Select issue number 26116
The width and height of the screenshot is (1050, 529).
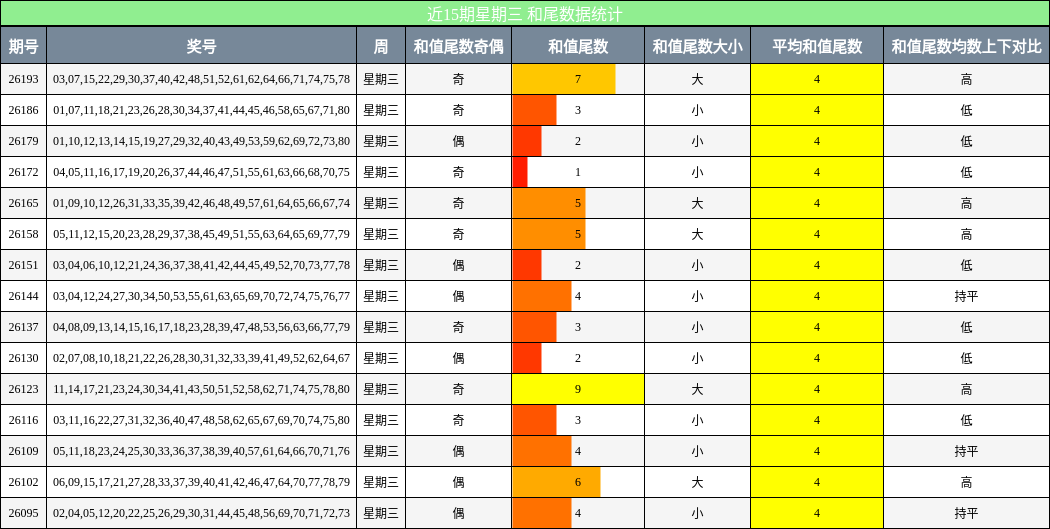[x=23, y=420]
